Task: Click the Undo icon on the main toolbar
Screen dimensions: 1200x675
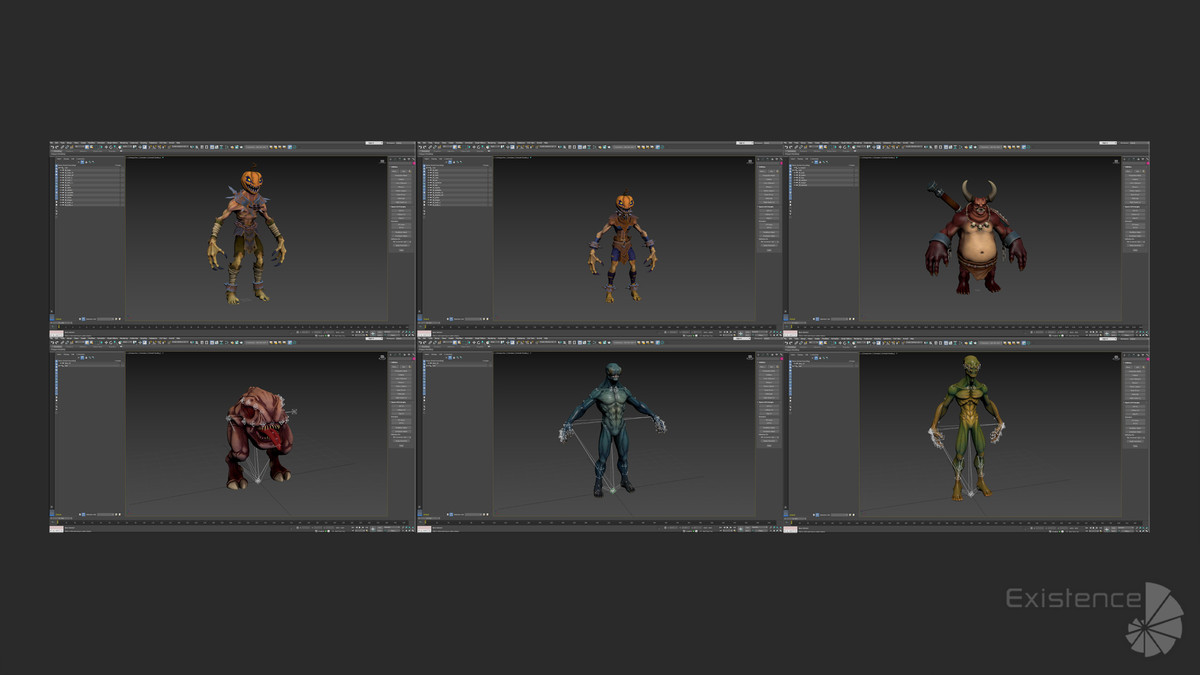Action: click(x=52, y=147)
